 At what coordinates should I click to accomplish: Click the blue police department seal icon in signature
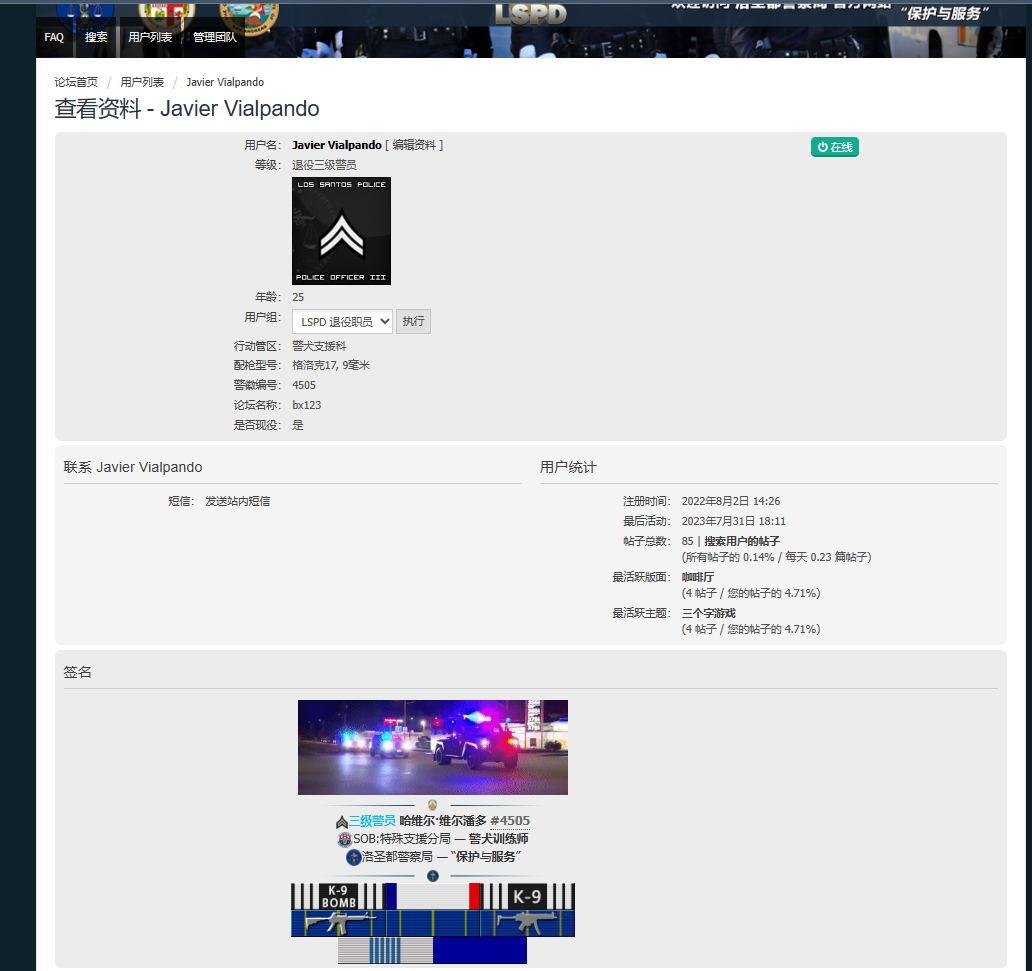(353, 857)
